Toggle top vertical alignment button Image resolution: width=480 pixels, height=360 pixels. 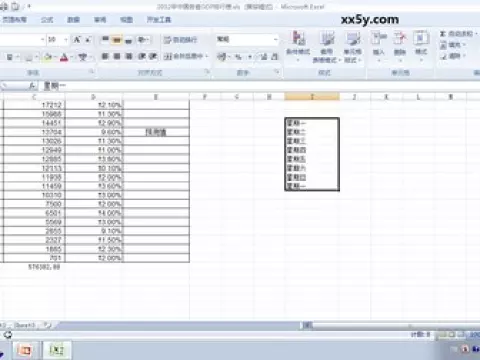pos(105,40)
